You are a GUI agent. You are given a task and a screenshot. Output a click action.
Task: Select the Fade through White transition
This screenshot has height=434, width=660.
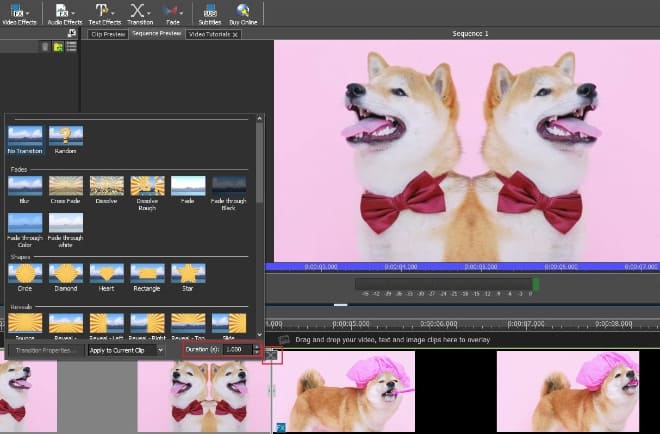65,230
